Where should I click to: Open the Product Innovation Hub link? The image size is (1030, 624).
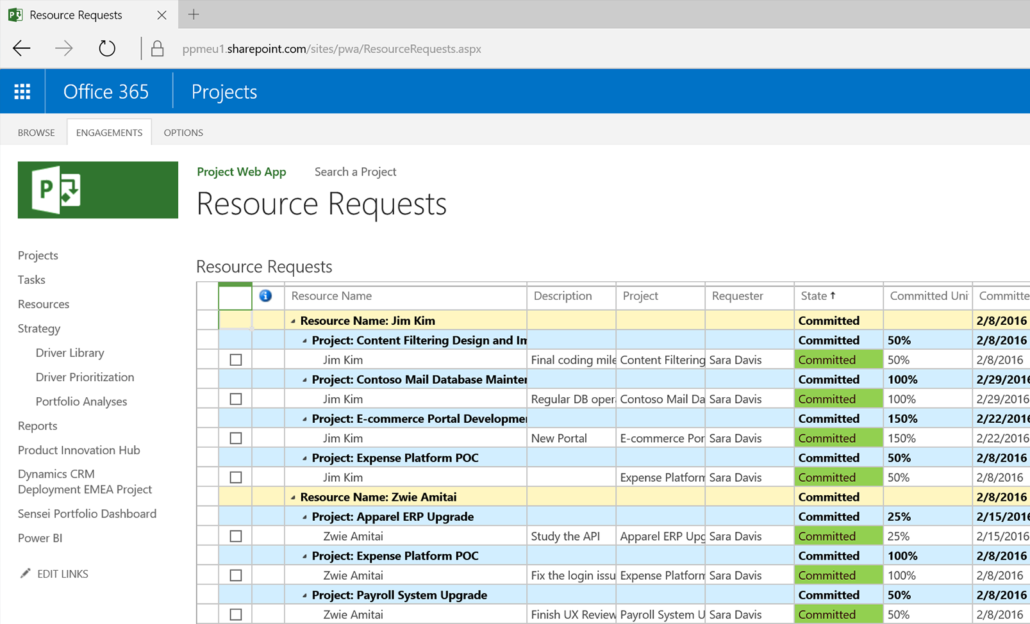click(x=79, y=449)
